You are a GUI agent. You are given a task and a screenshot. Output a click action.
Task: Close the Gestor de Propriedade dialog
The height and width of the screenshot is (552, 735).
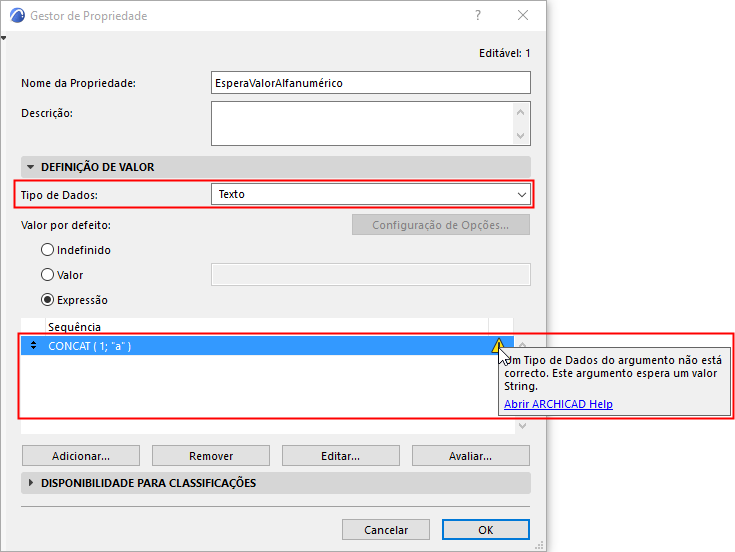click(x=523, y=15)
